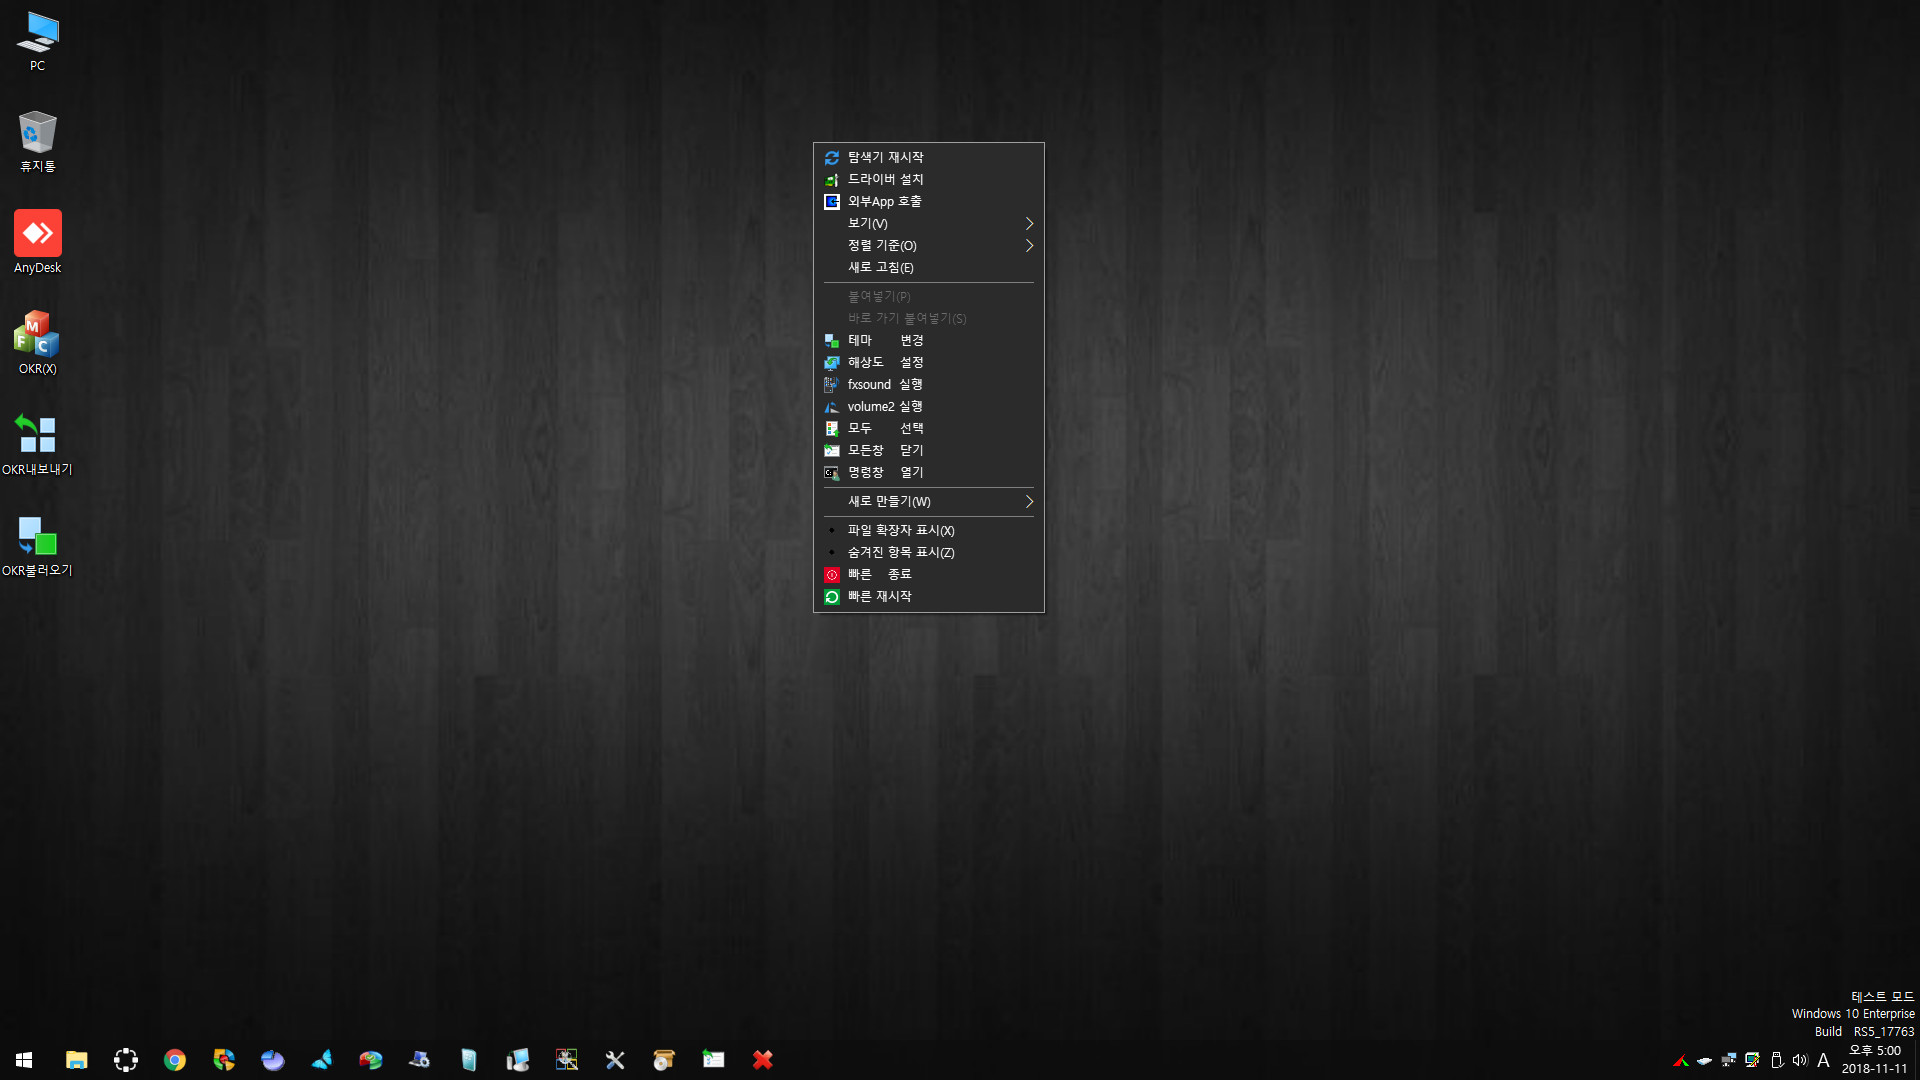This screenshot has width=1920, height=1080.
Task: Click the drive-shaped tray icon
Action: 1705,1061
